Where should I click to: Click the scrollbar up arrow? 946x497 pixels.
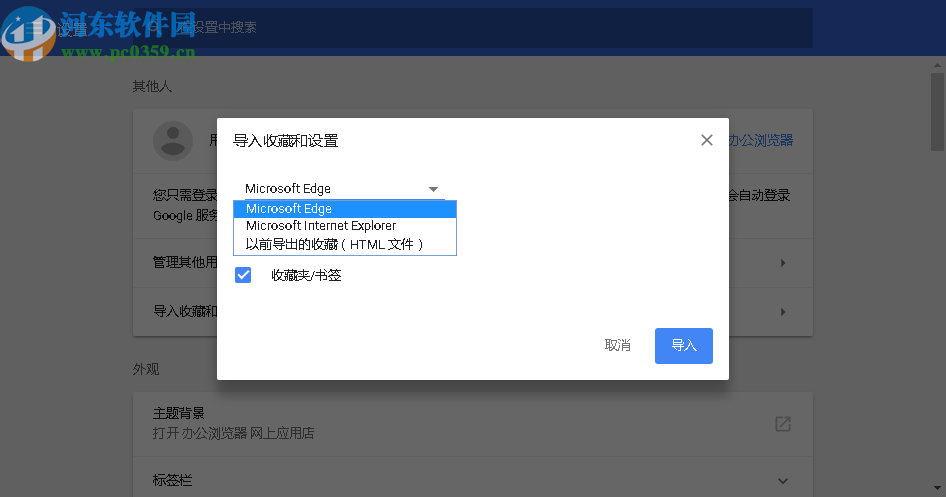[x=937, y=65]
